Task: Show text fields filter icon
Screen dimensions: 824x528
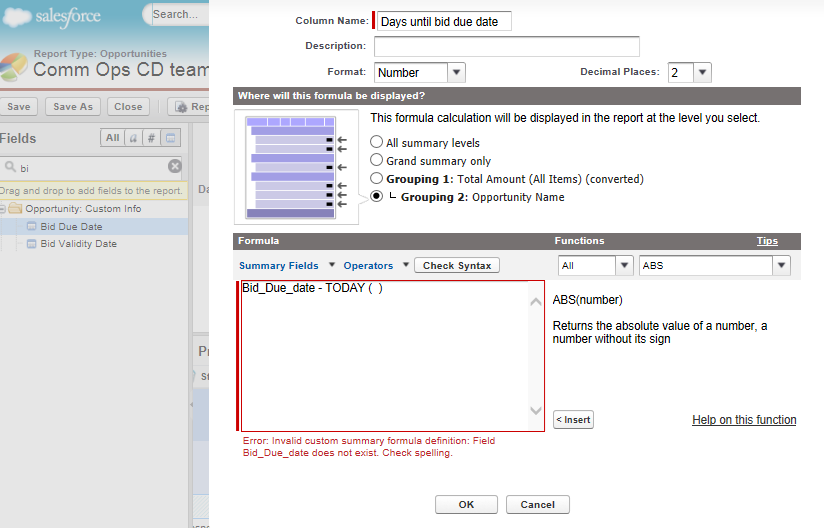Action: pos(133,138)
